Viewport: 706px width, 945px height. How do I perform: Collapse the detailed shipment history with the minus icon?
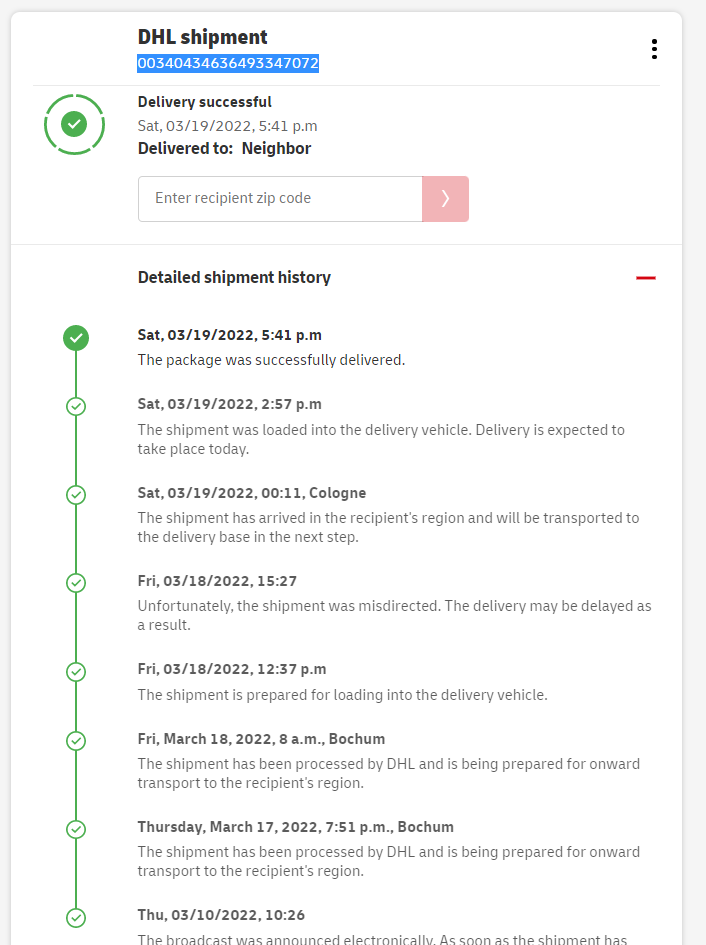pyautogui.click(x=646, y=278)
